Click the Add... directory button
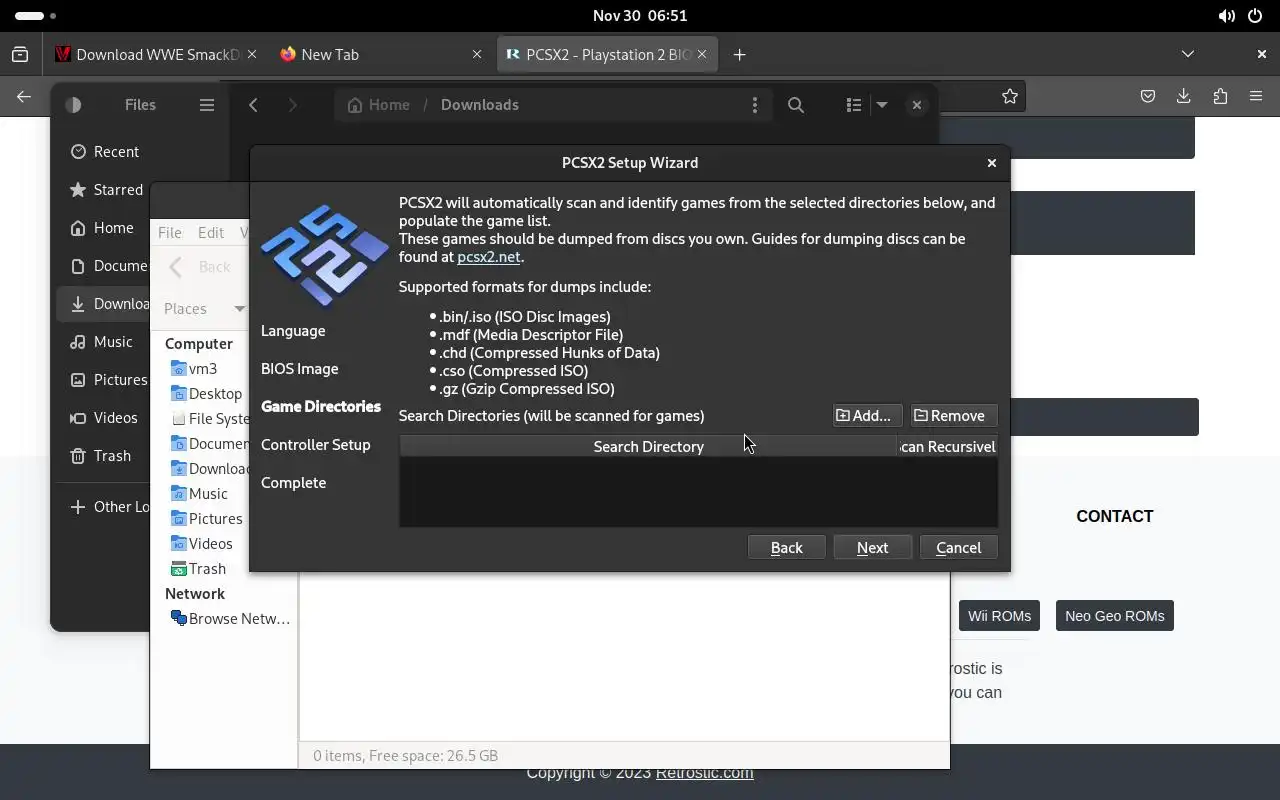The width and height of the screenshot is (1280, 800). click(867, 415)
